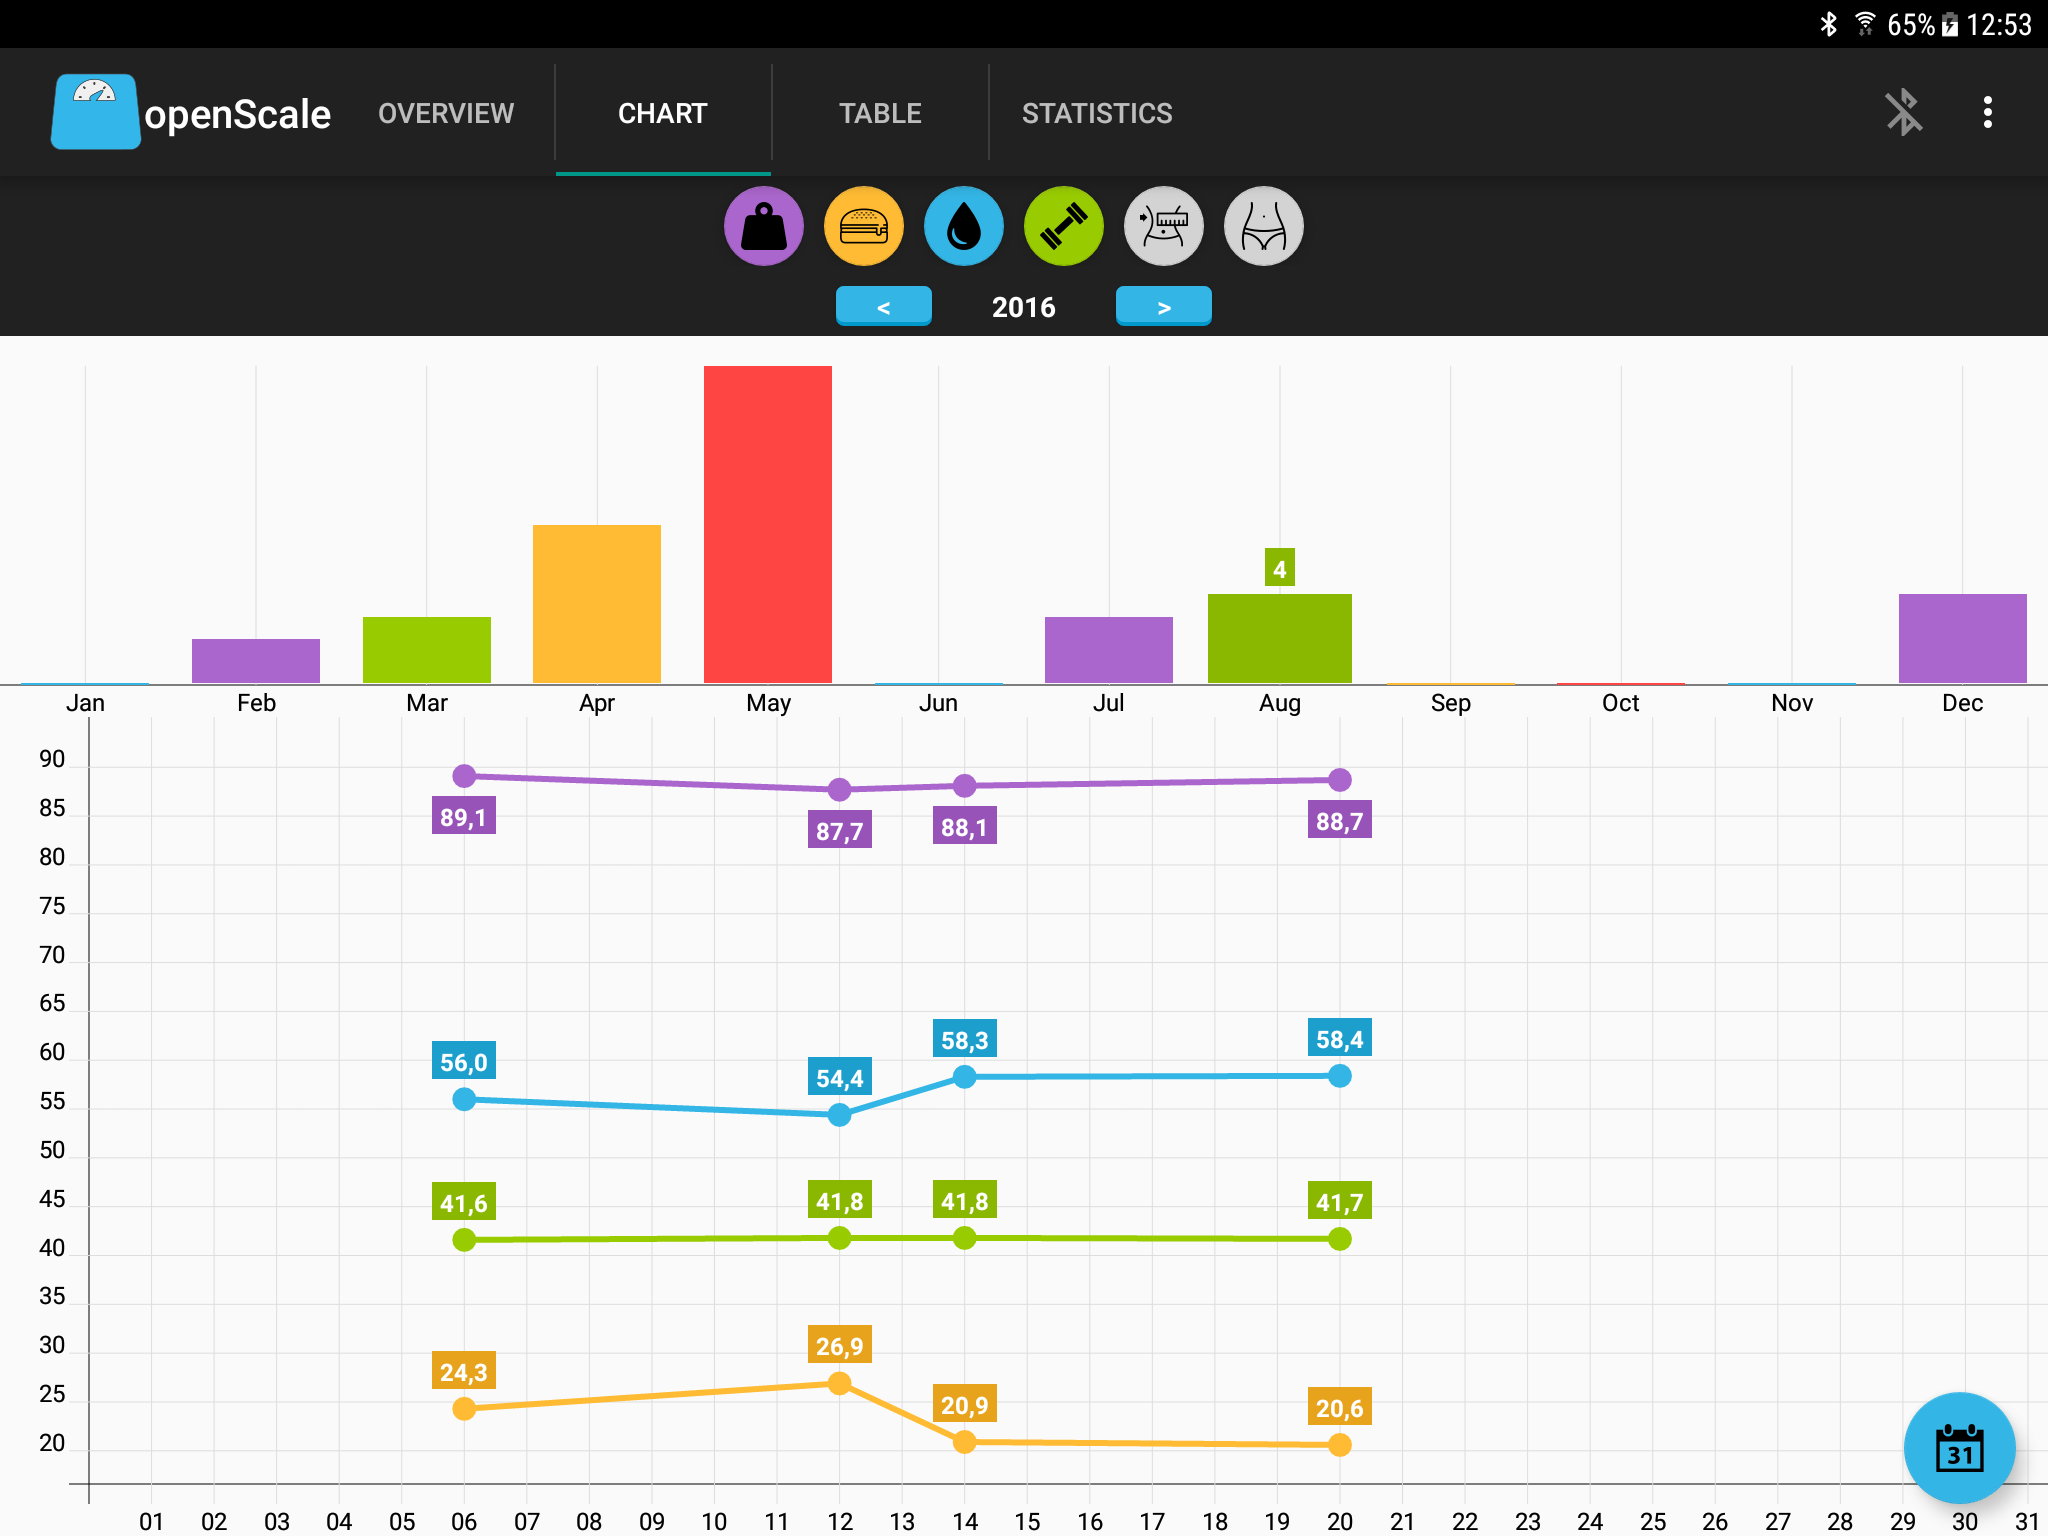Toggle the muscle dumbbell series
The image size is (2048, 1536).
[x=1064, y=226]
